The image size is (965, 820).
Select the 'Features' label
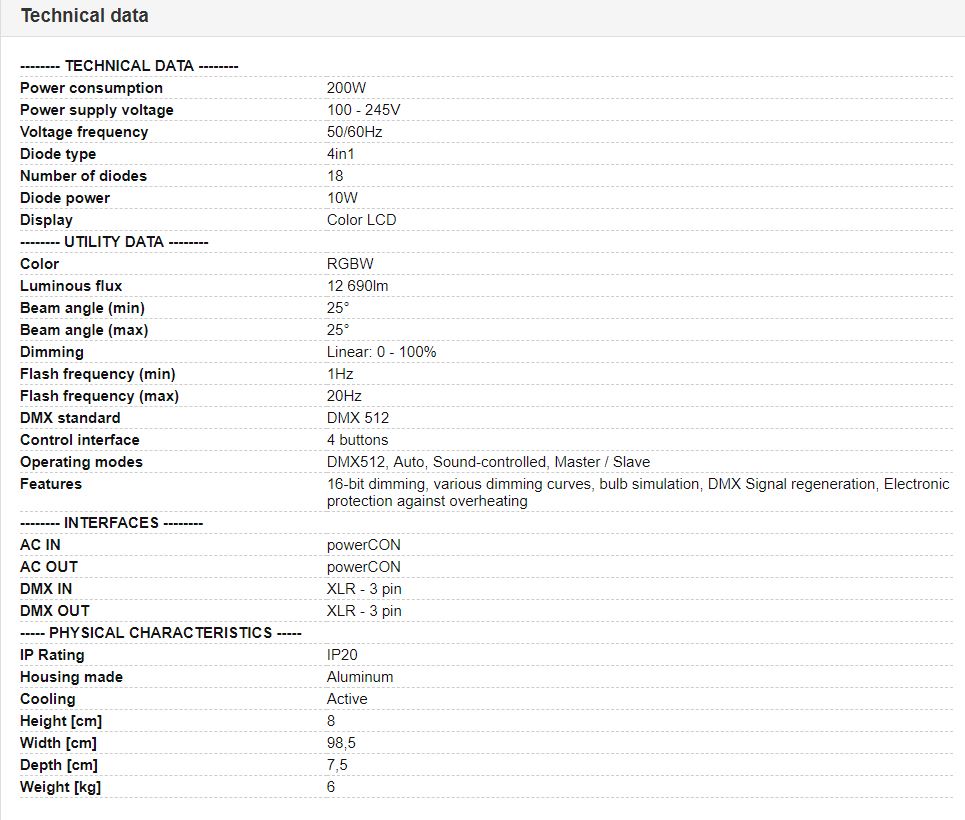tap(50, 484)
